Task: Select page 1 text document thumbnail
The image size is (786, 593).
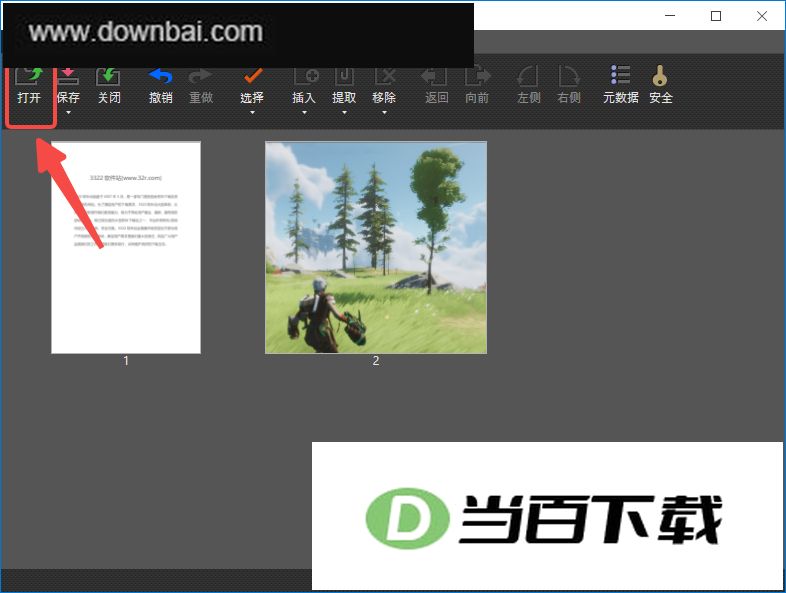Action: tap(126, 248)
